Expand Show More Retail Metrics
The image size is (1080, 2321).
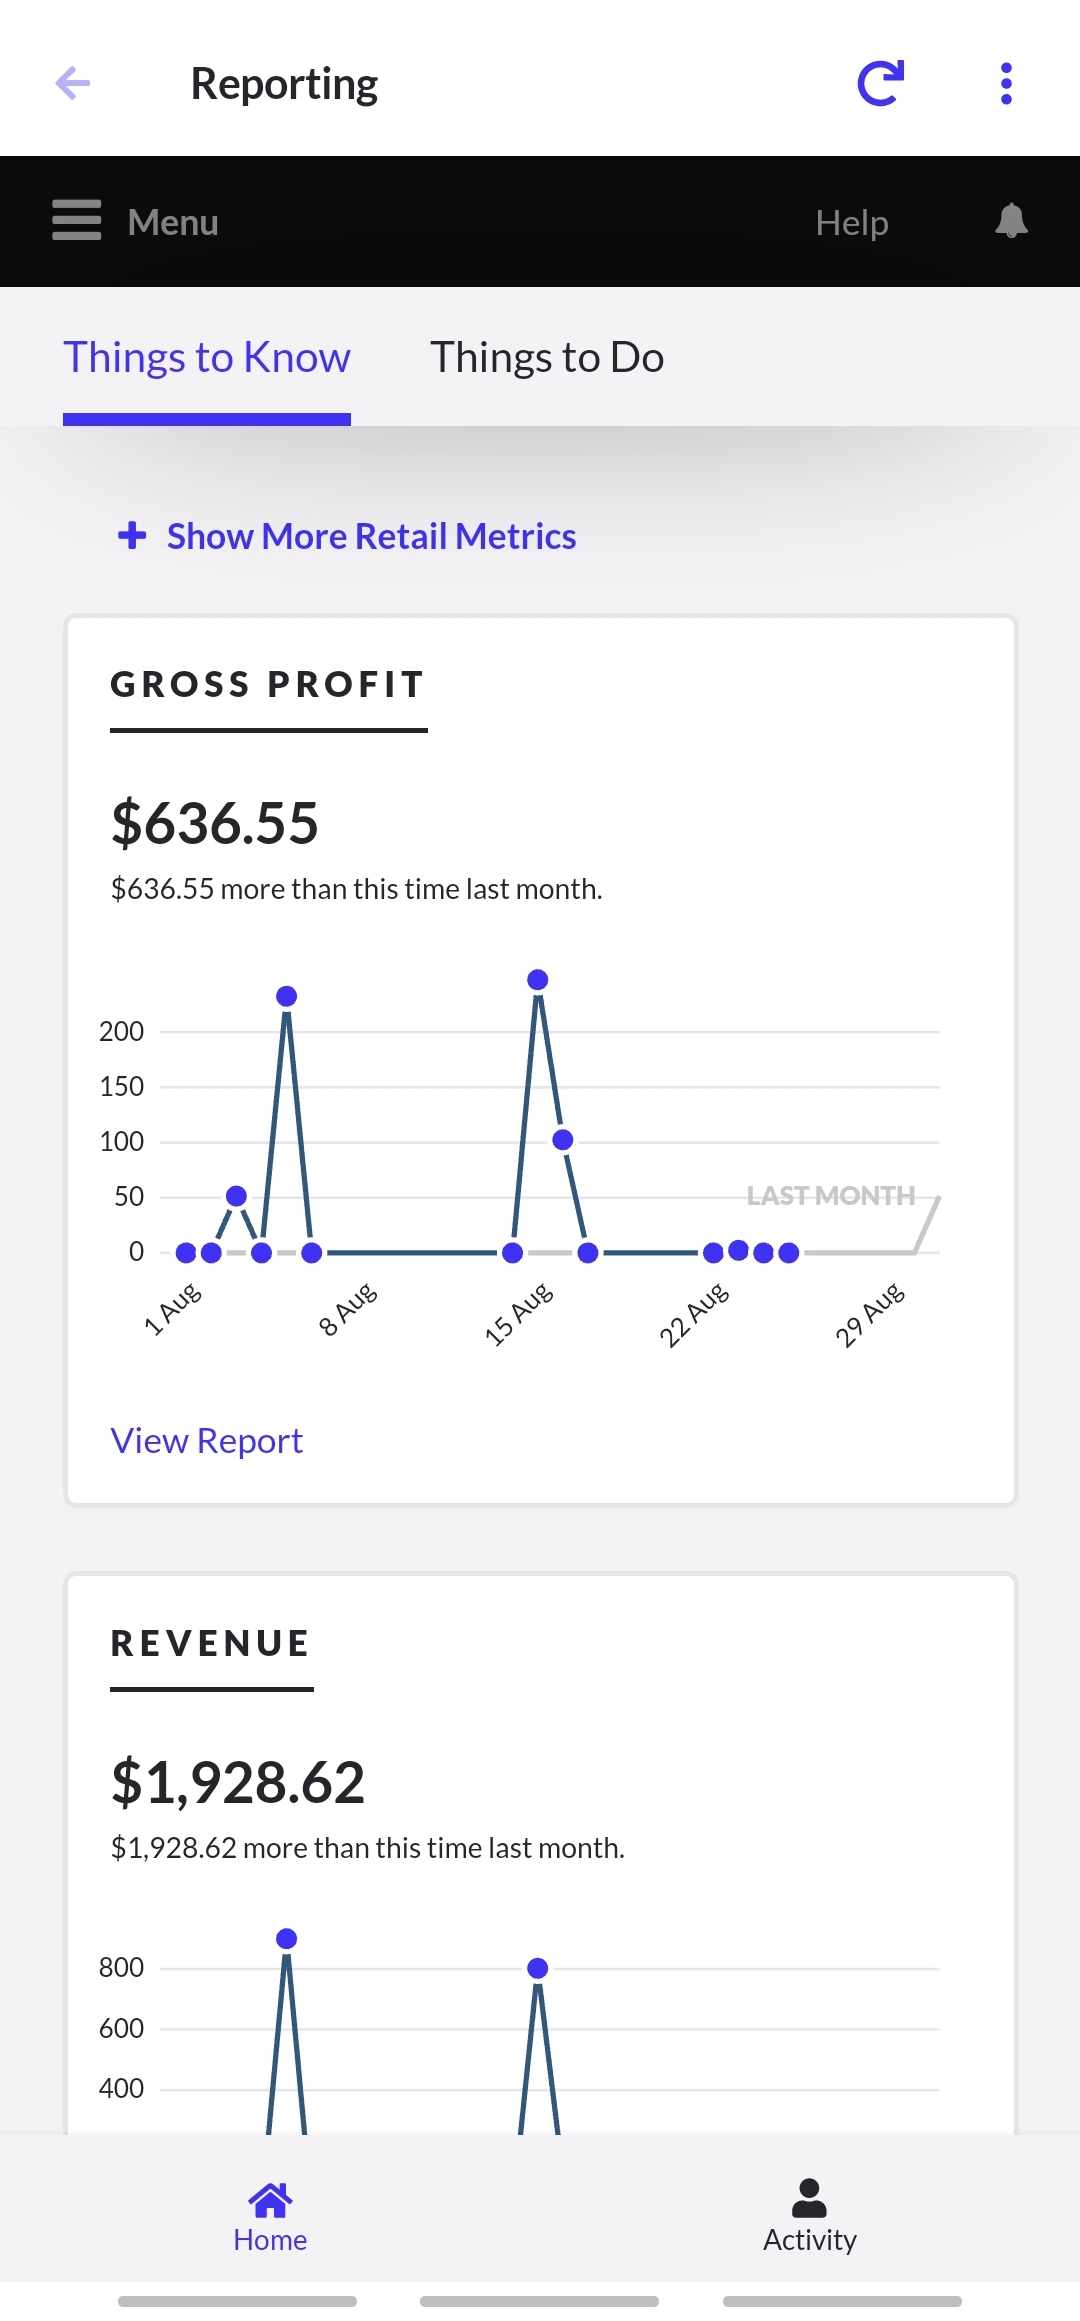click(371, 537)
